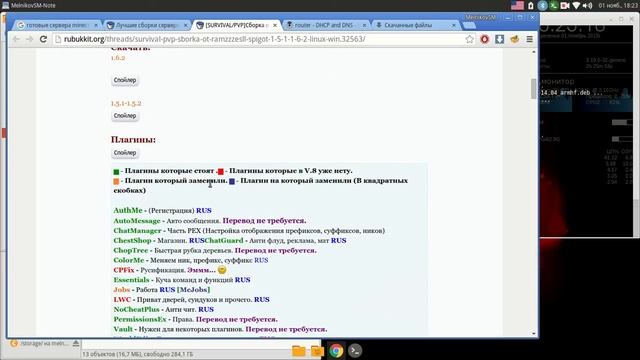Click the LWC plugin name
The height and width of the screenshot is (360, 640).
click(x=122, y=299)
